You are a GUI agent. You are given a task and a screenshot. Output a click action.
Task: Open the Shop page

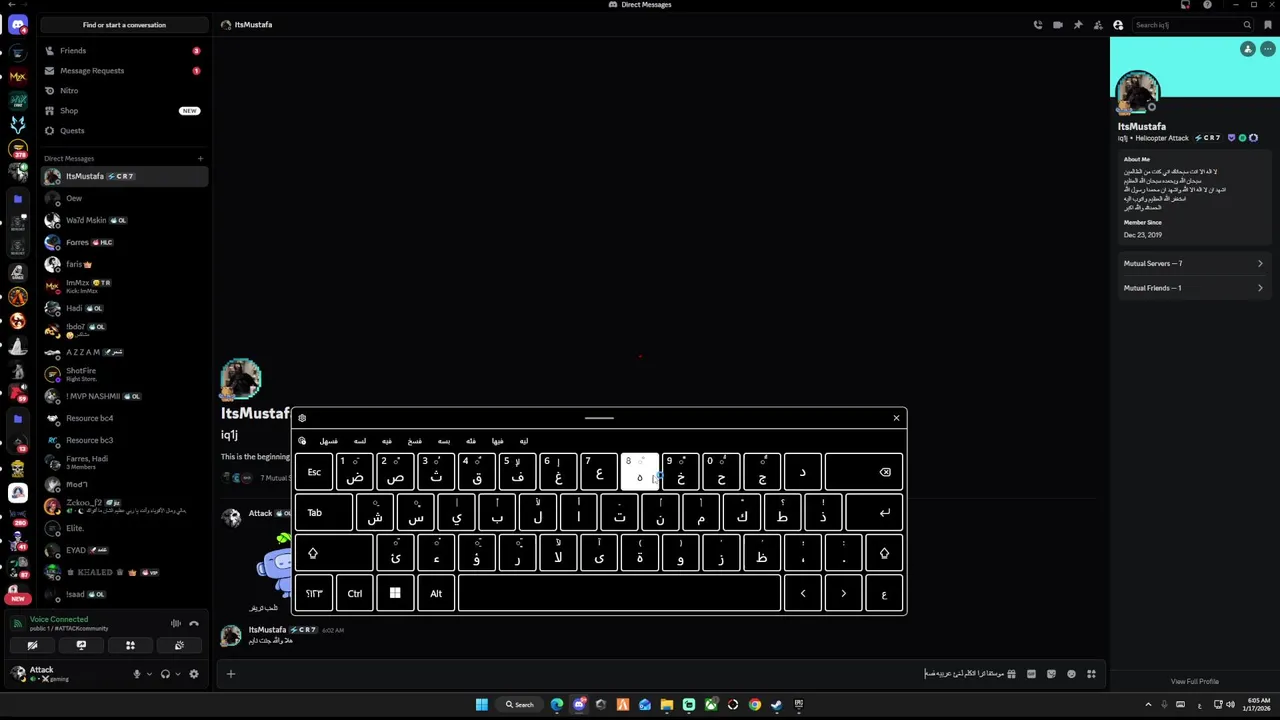click(x=125, y=111)
